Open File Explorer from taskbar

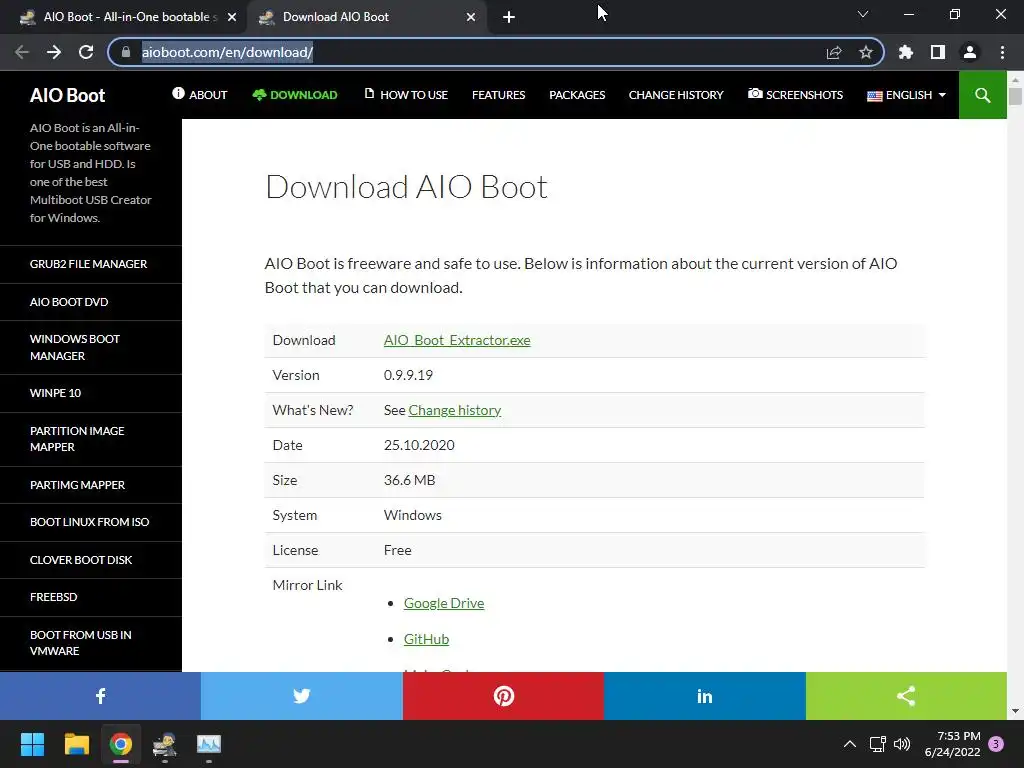76,744
